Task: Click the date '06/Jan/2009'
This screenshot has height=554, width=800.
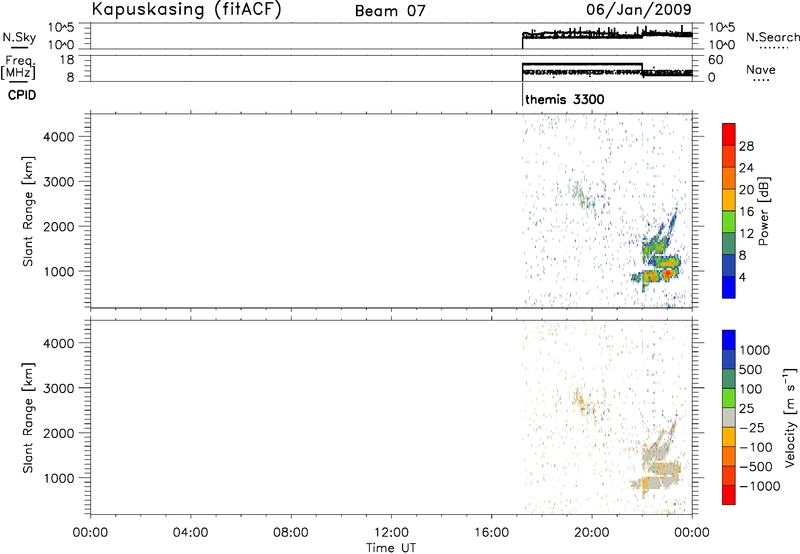Action: (x=638, y=9)
